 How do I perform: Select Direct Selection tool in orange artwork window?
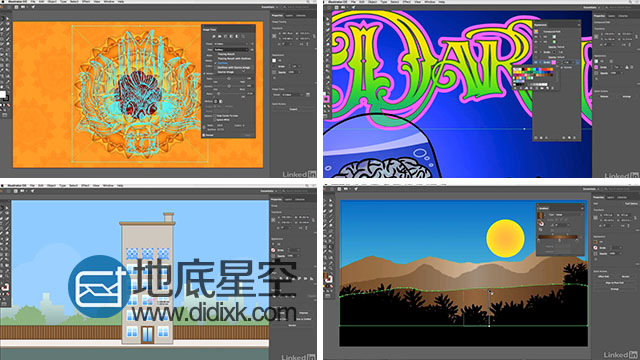8,18
